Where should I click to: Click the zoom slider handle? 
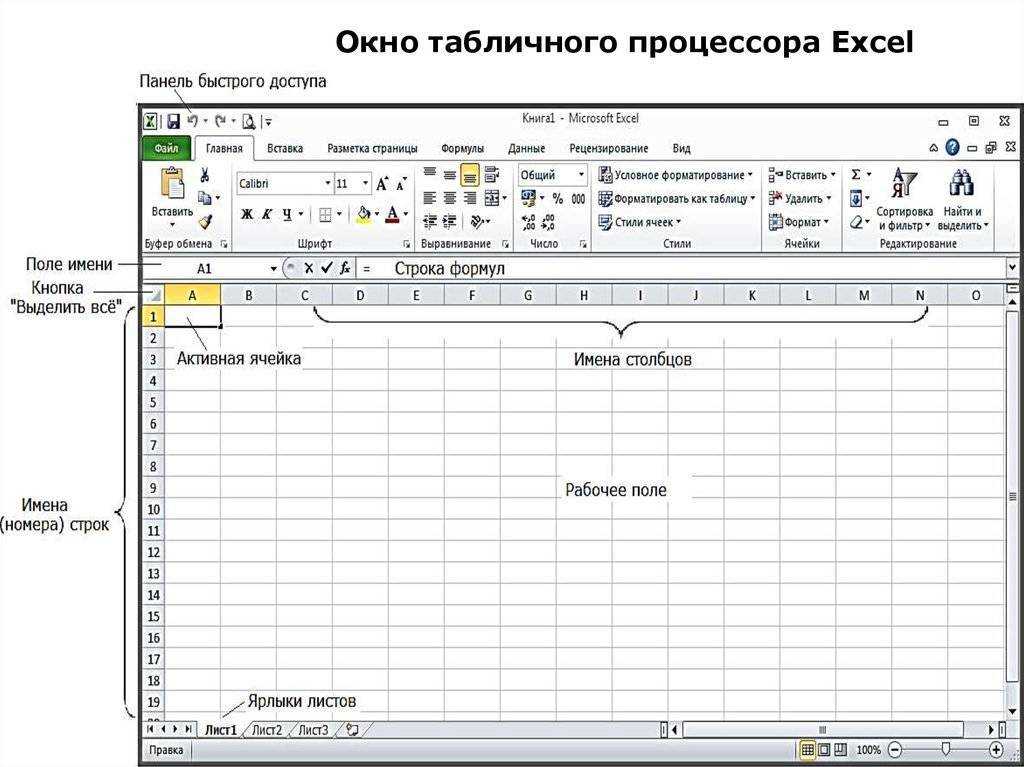click(x=945, y=750)
